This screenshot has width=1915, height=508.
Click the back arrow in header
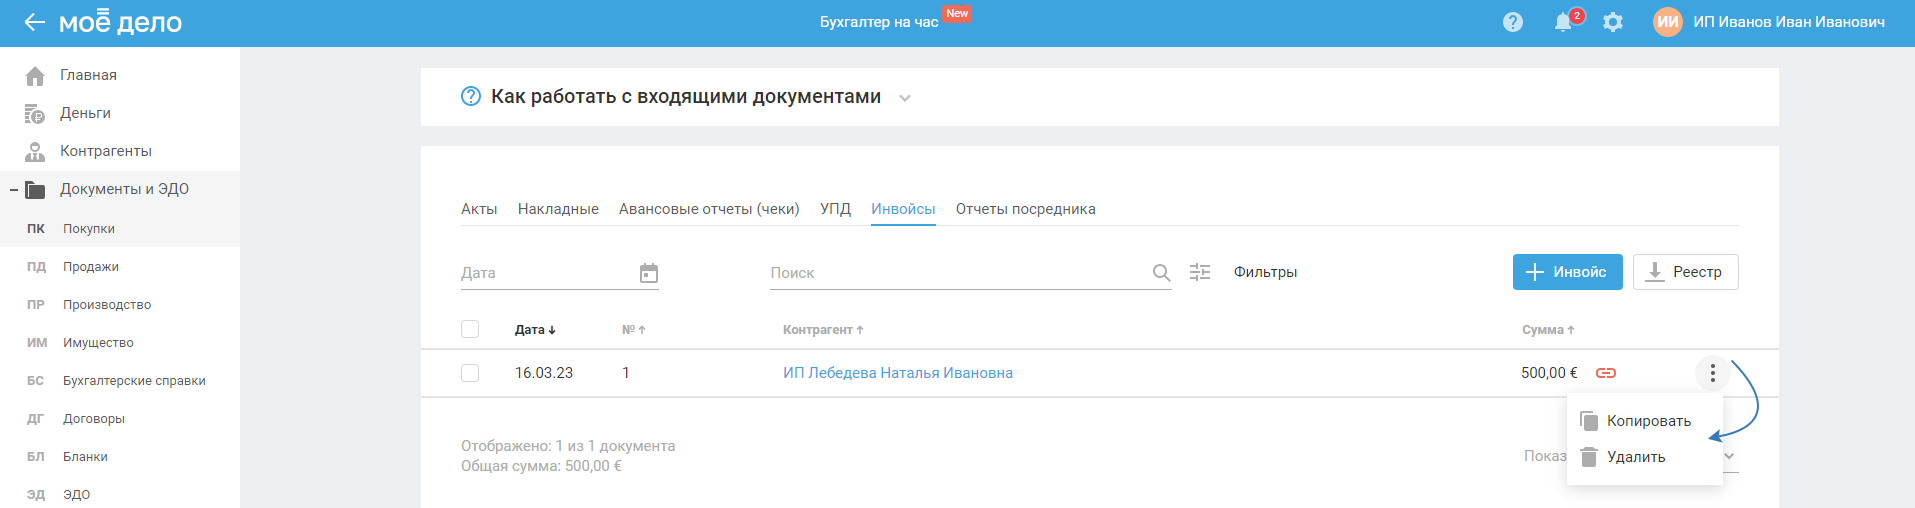click(x=34, y=22)
